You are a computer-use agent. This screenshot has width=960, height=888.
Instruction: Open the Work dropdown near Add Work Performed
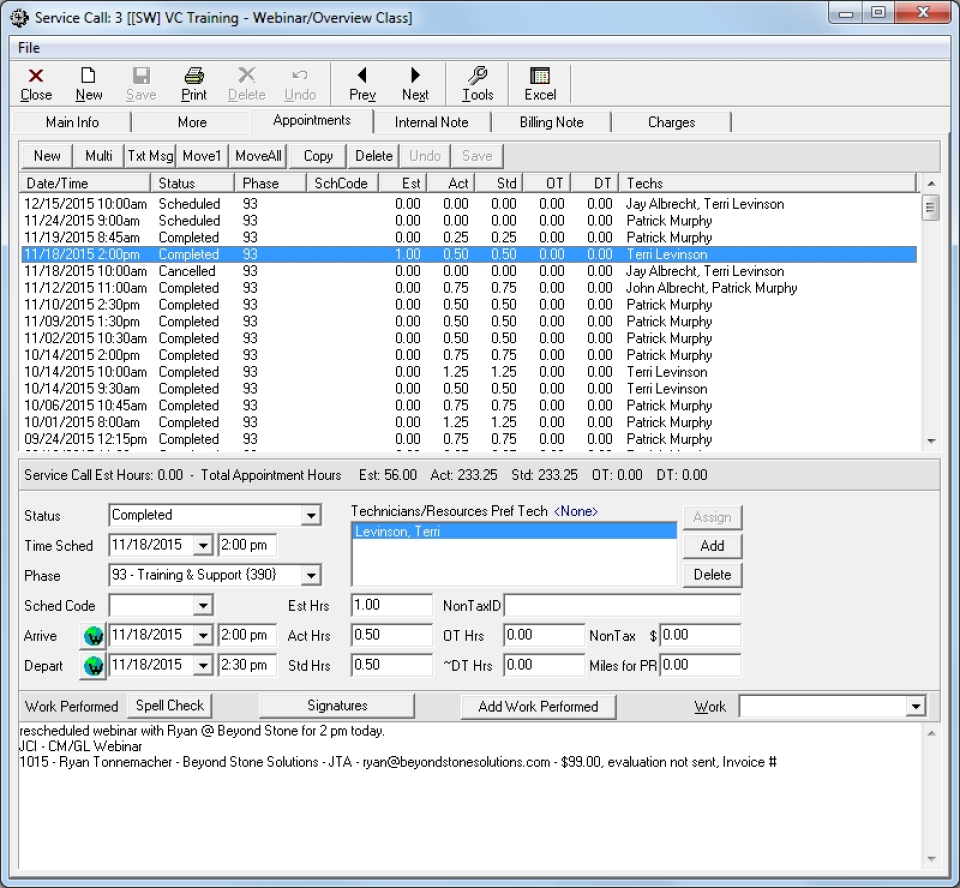pos(918,706)
